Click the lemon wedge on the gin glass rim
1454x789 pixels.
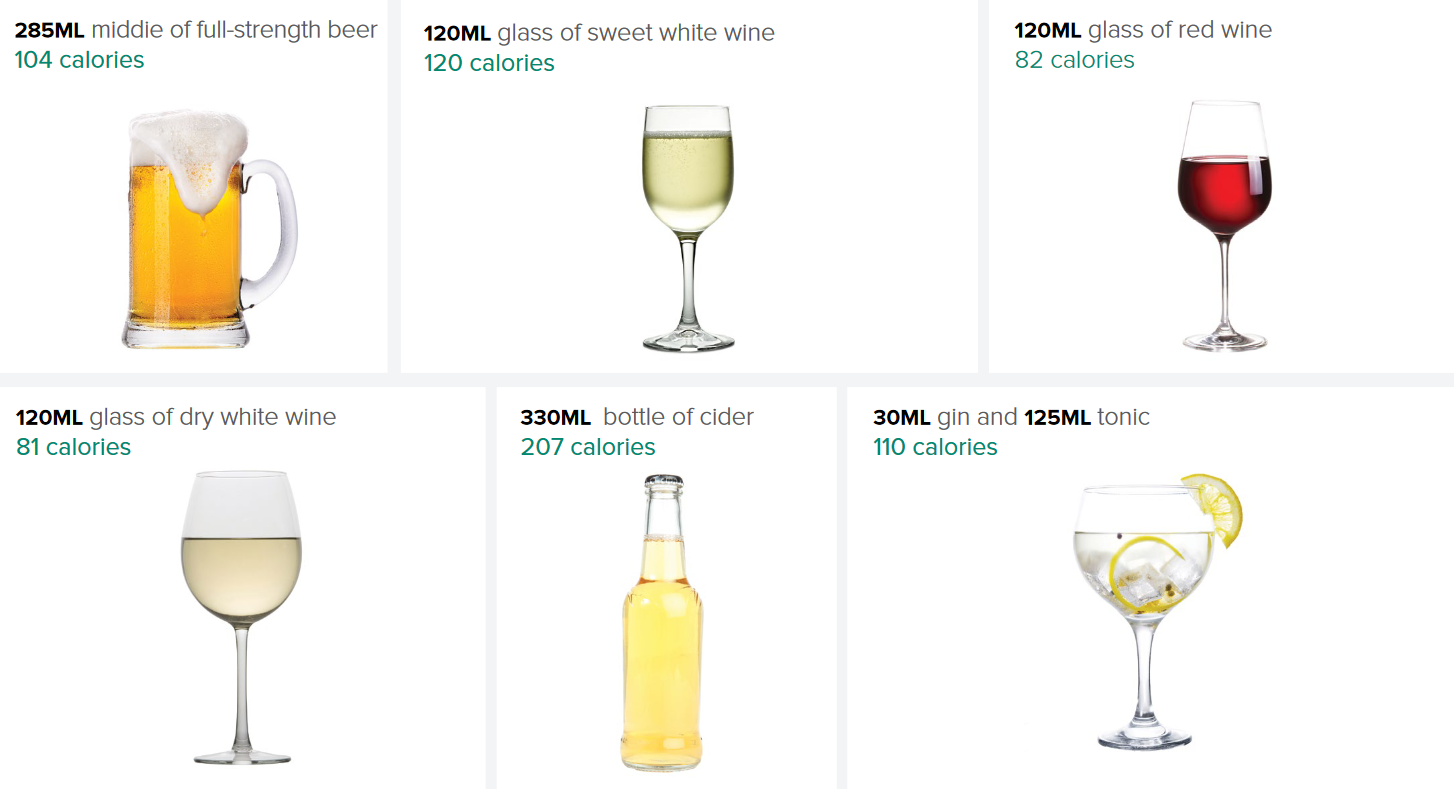[1217, 505]
